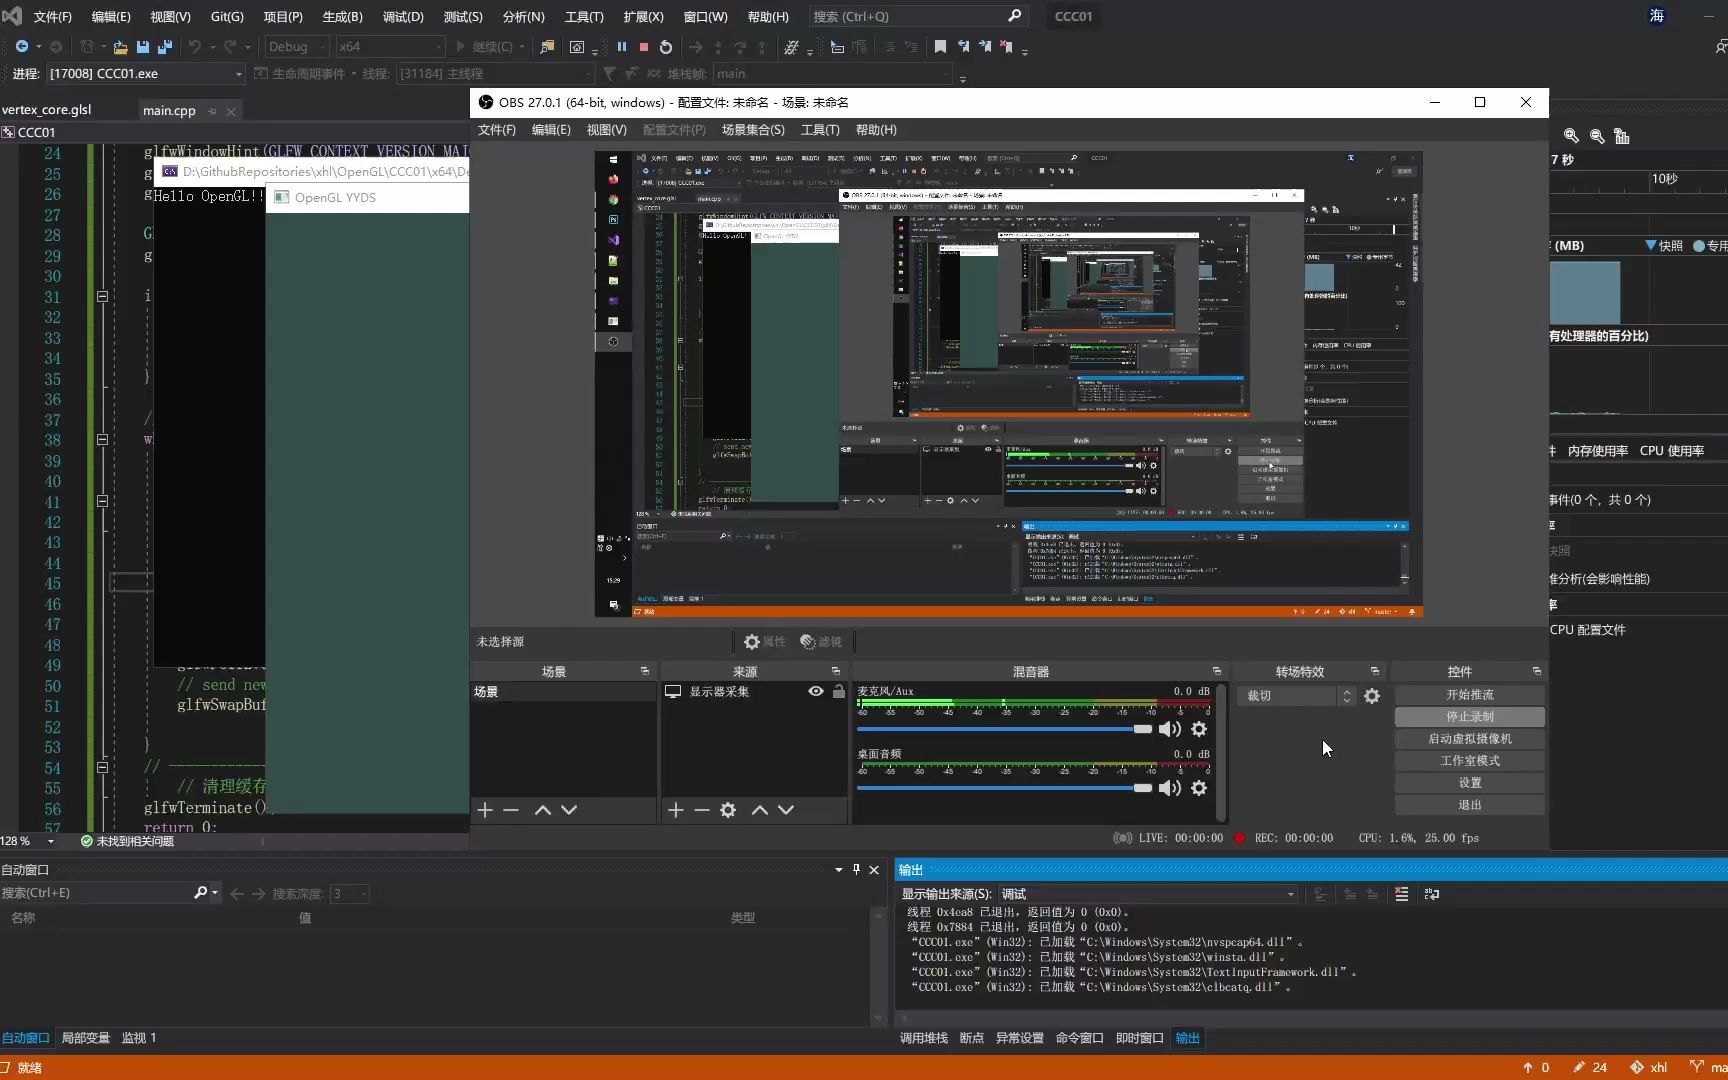Click the 工作室模式 button

coord(1469,760)
